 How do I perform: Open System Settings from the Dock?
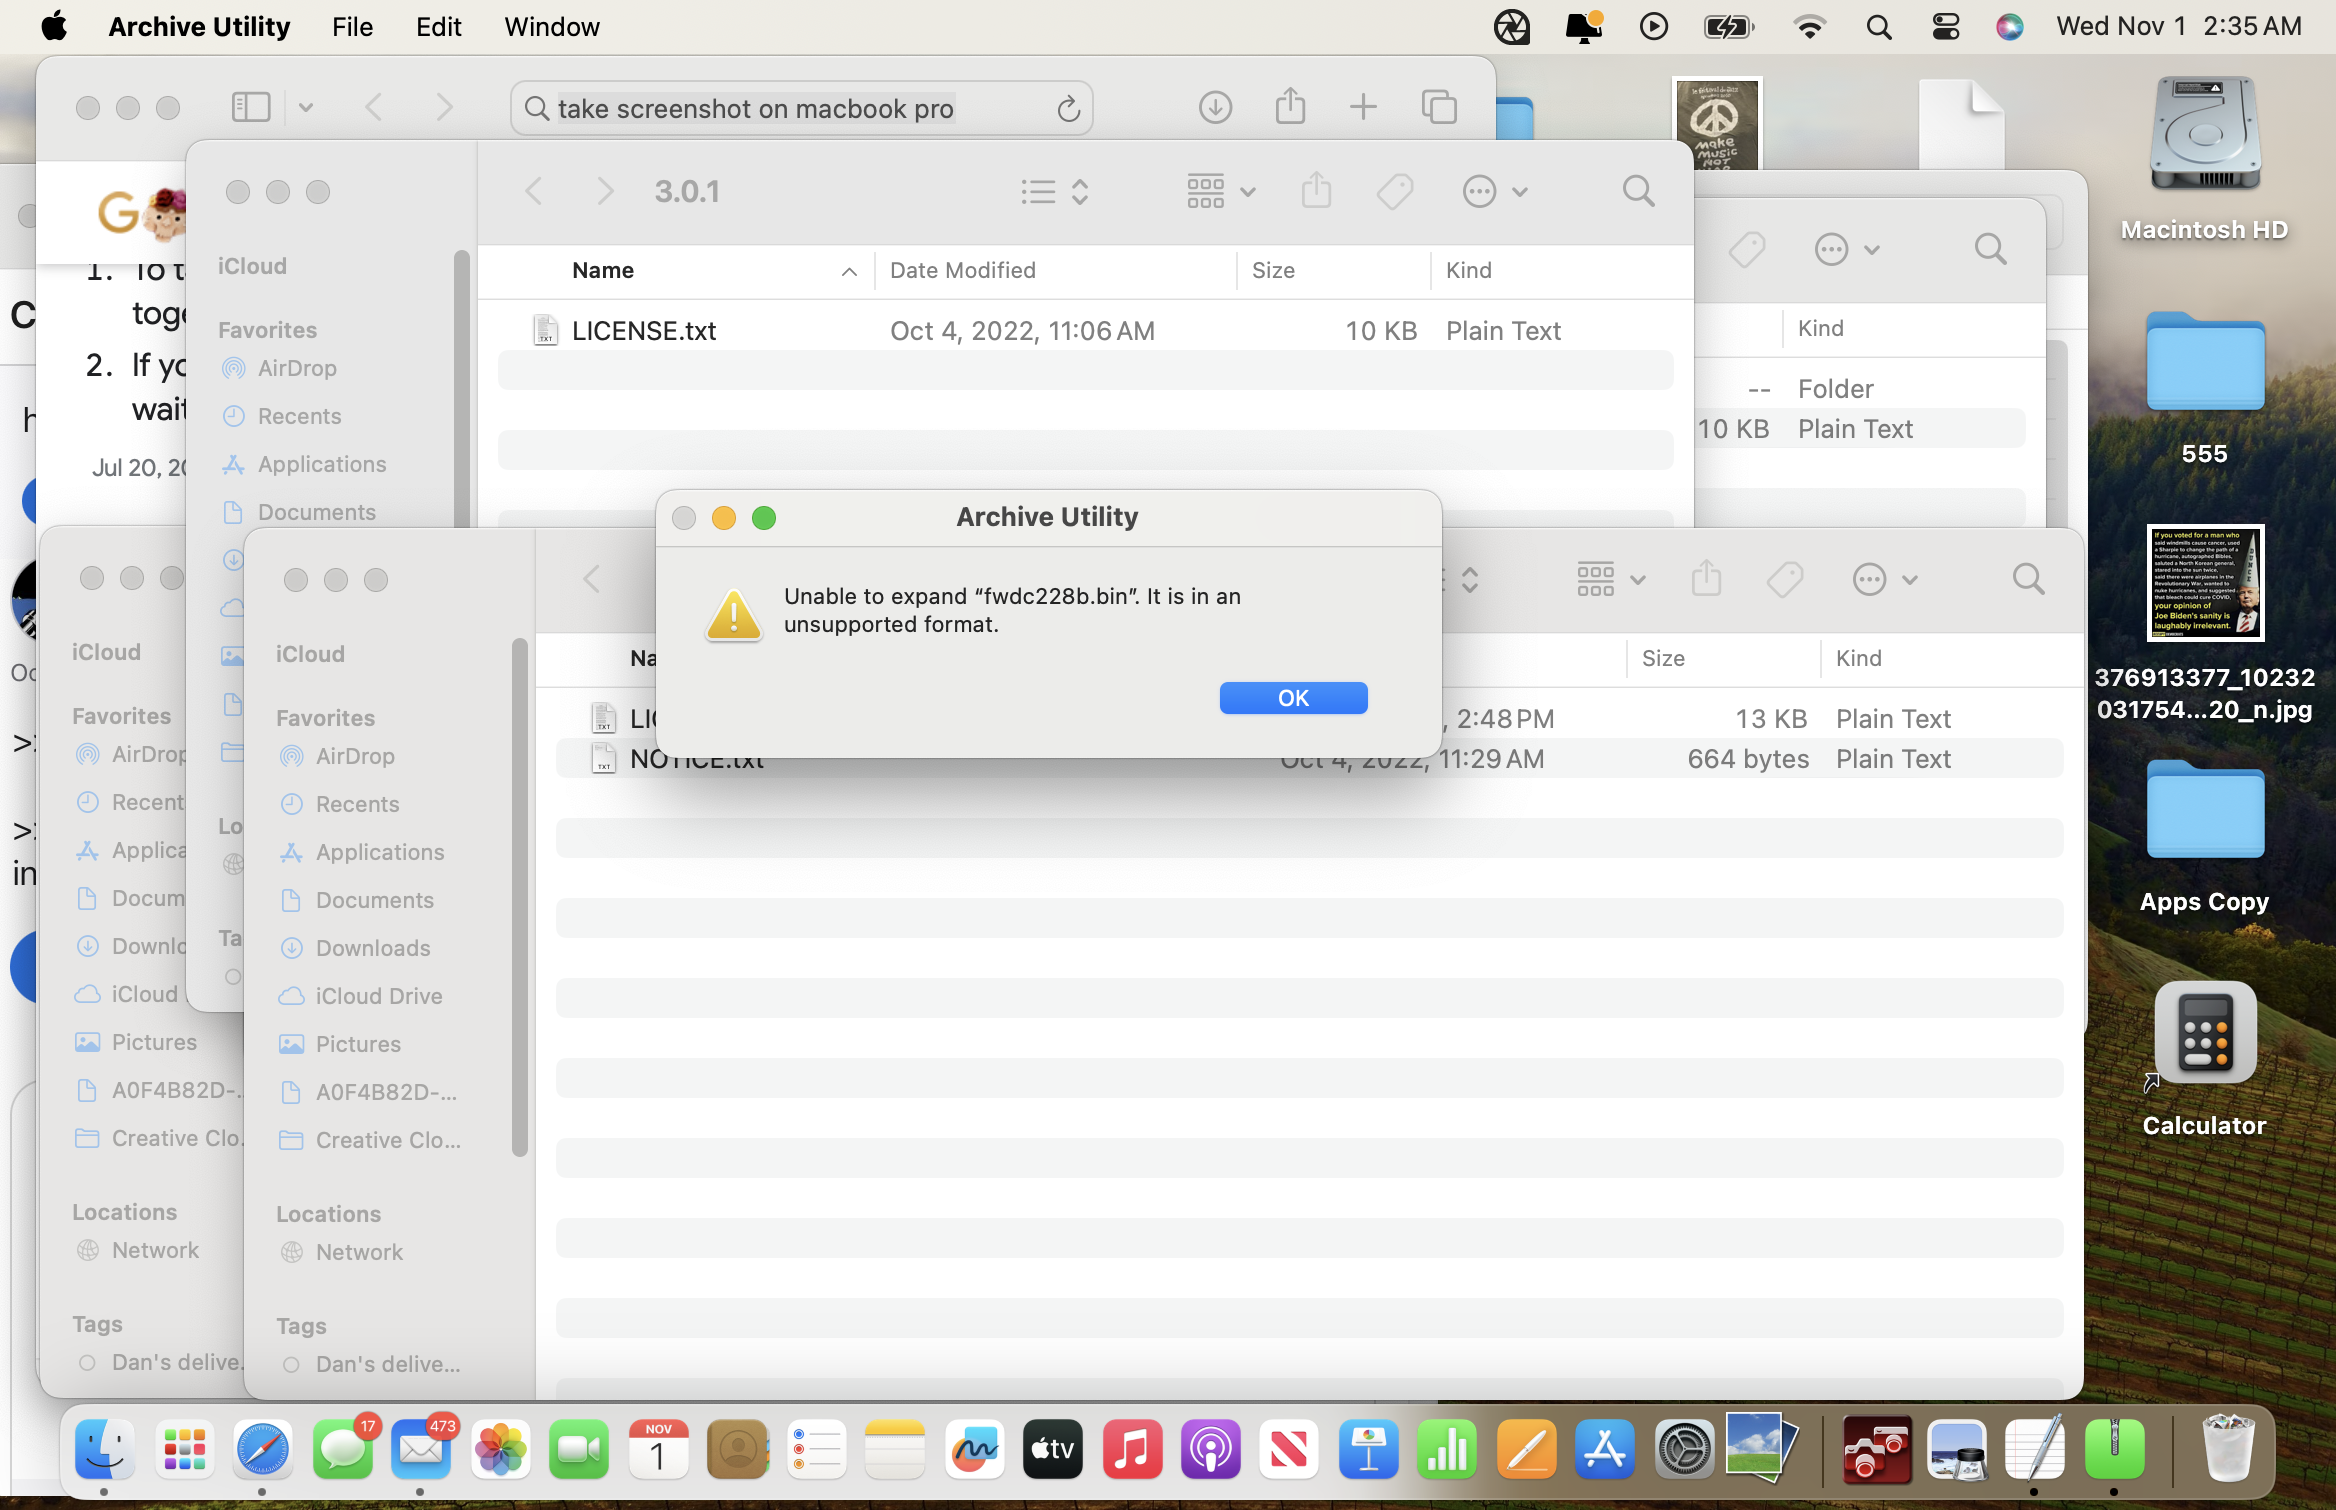click(x=1683, y=1450)
